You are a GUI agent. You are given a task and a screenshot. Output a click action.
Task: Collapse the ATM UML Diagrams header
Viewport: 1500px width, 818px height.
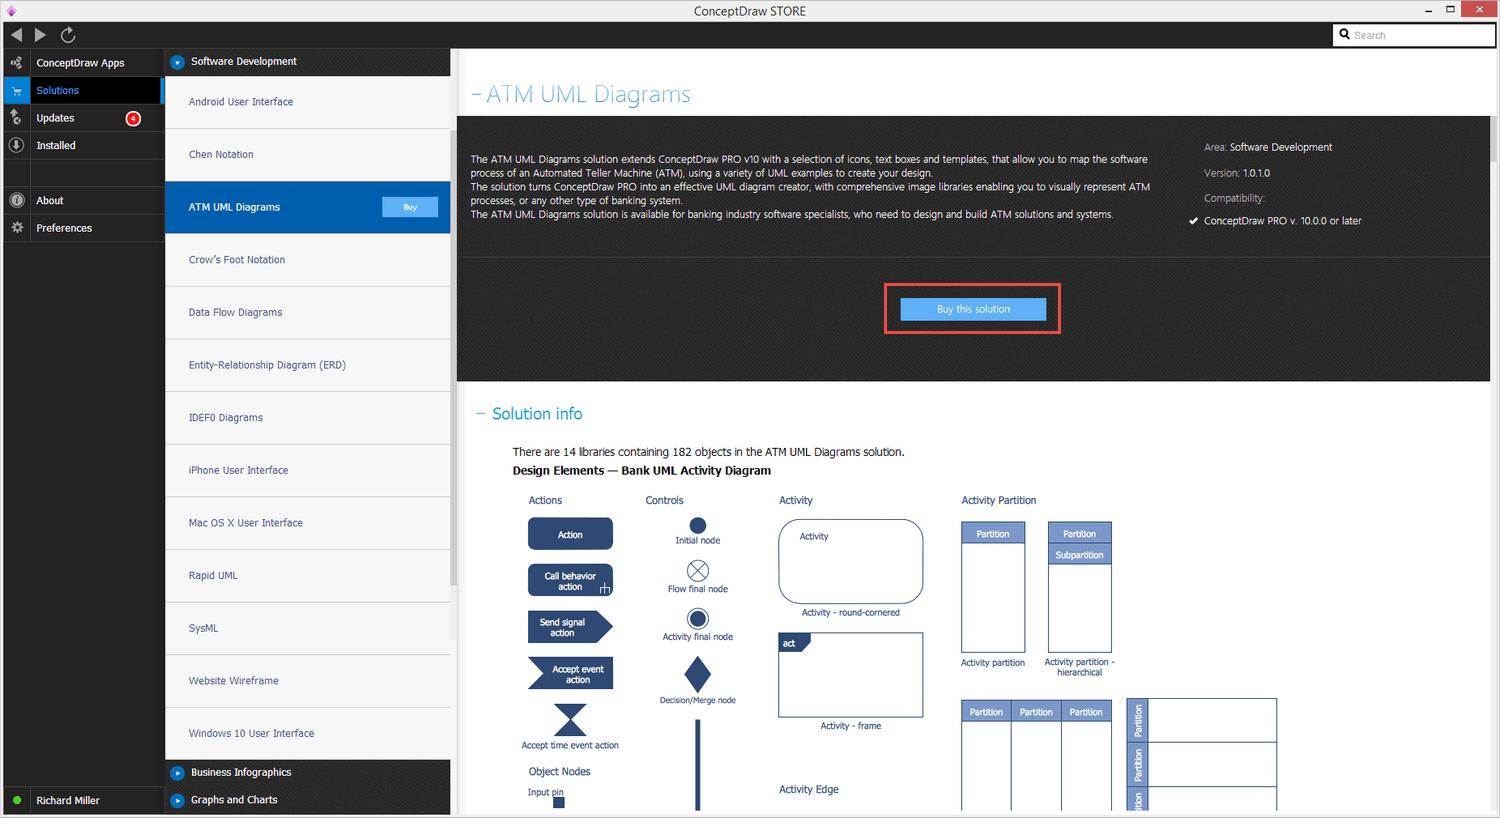coord(477,95)
